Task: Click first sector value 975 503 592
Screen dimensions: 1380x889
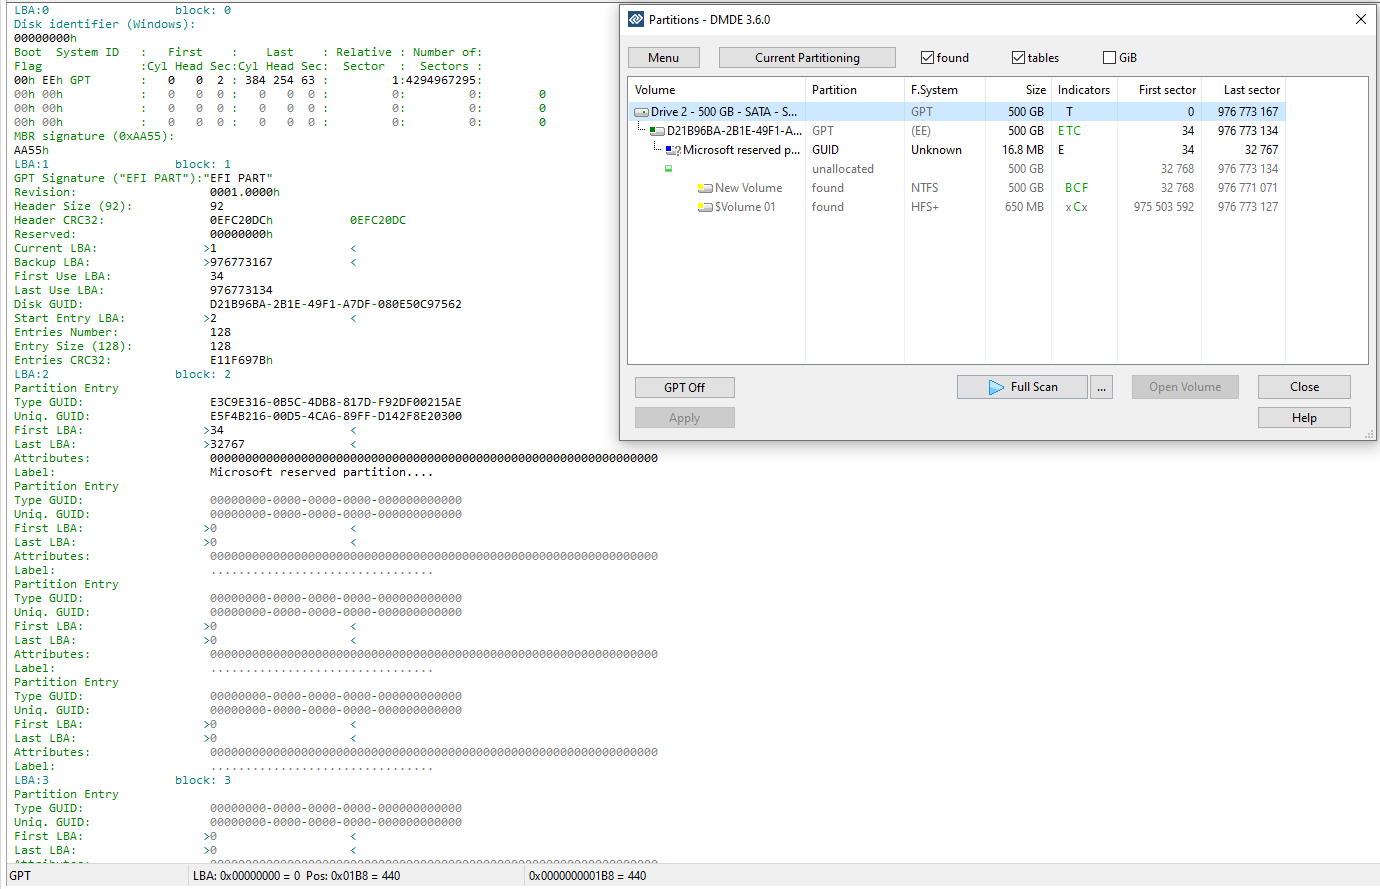Action: click(1164, 207)
